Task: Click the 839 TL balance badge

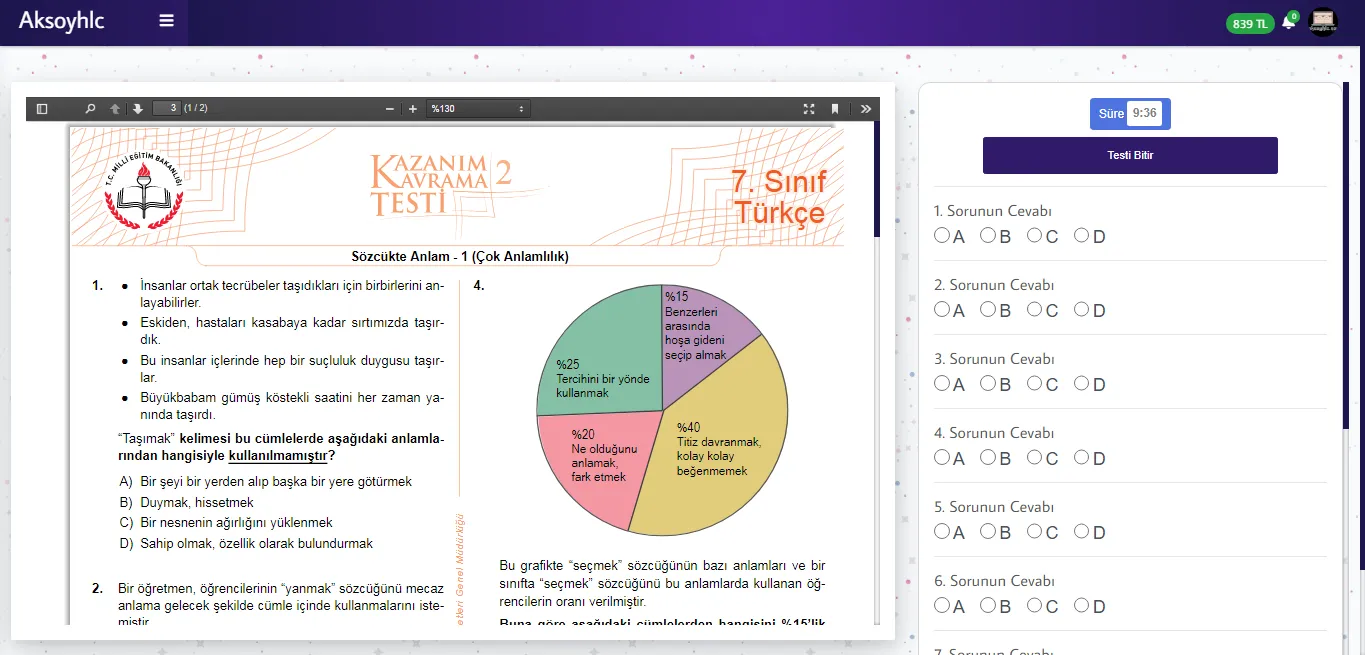Action: coord(1250,23)
